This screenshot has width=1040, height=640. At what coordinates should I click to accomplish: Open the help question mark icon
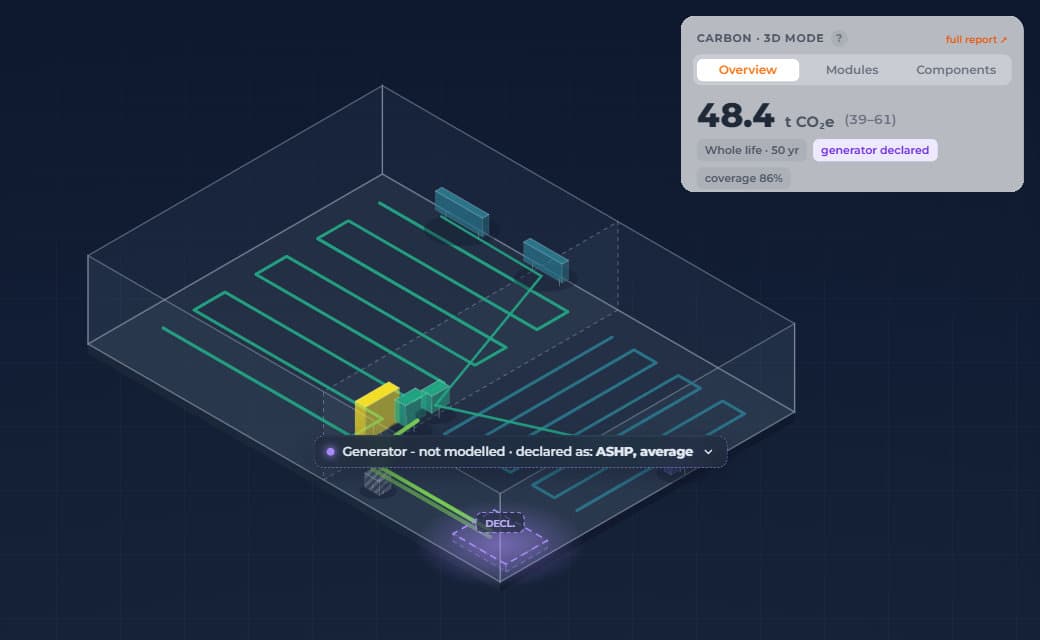point(838,38)
